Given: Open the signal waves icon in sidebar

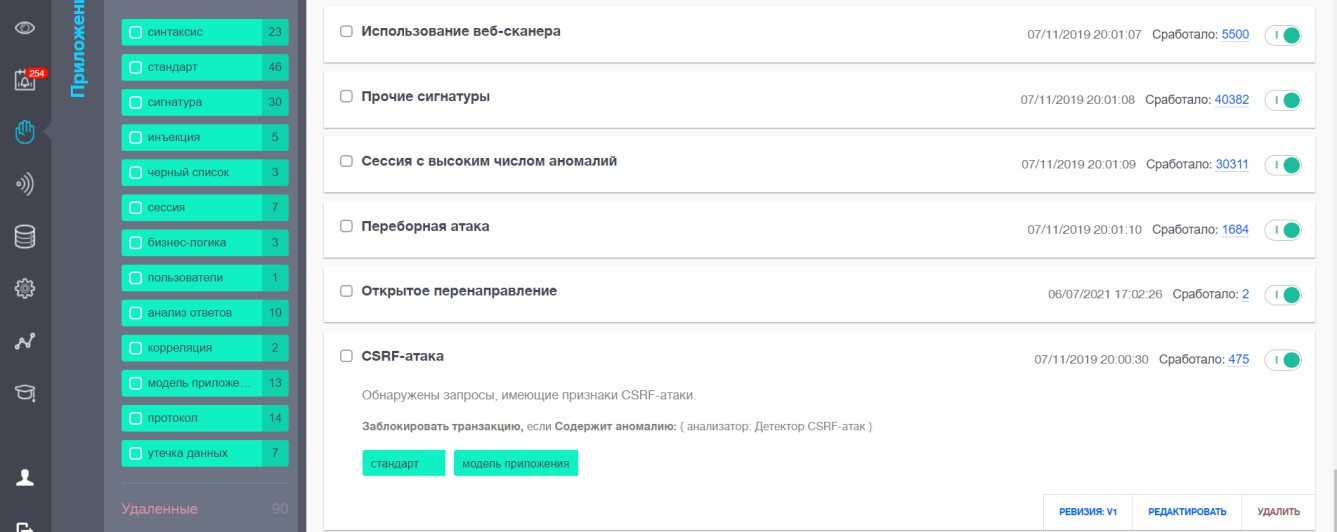Looking at the screenshot, I should tap(25, 184).
